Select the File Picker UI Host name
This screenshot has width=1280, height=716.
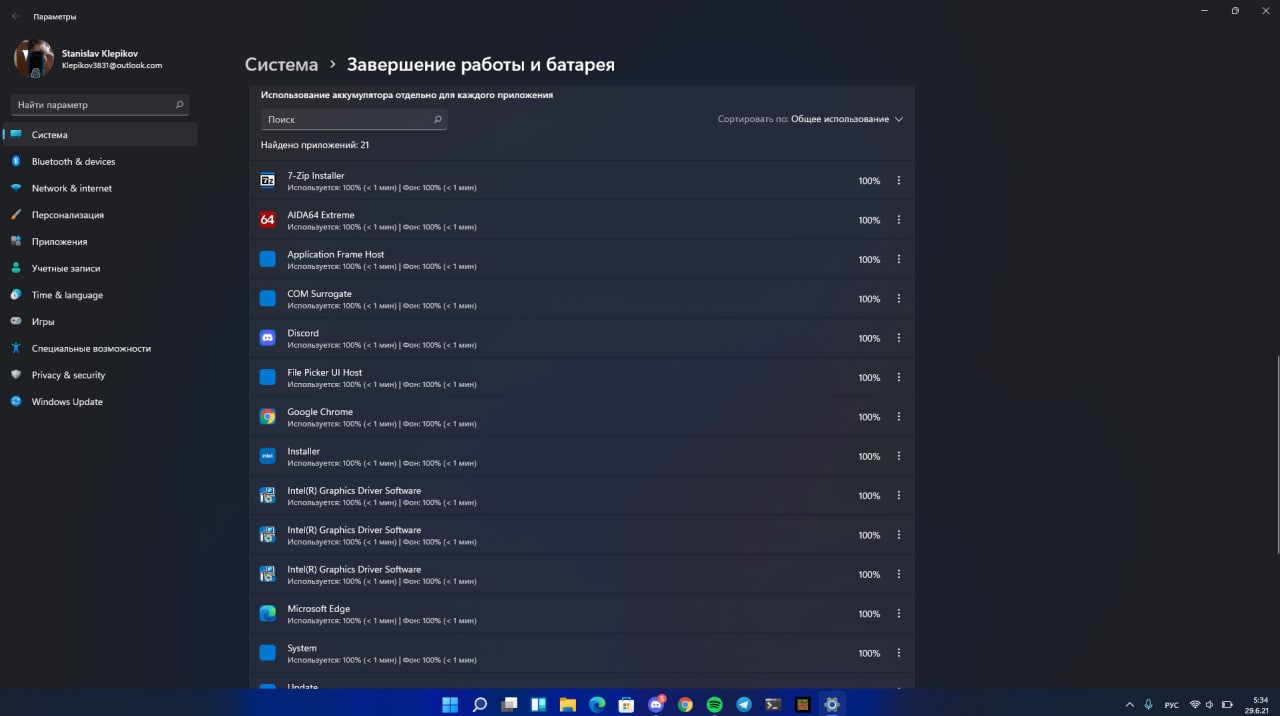coord(324,372)
